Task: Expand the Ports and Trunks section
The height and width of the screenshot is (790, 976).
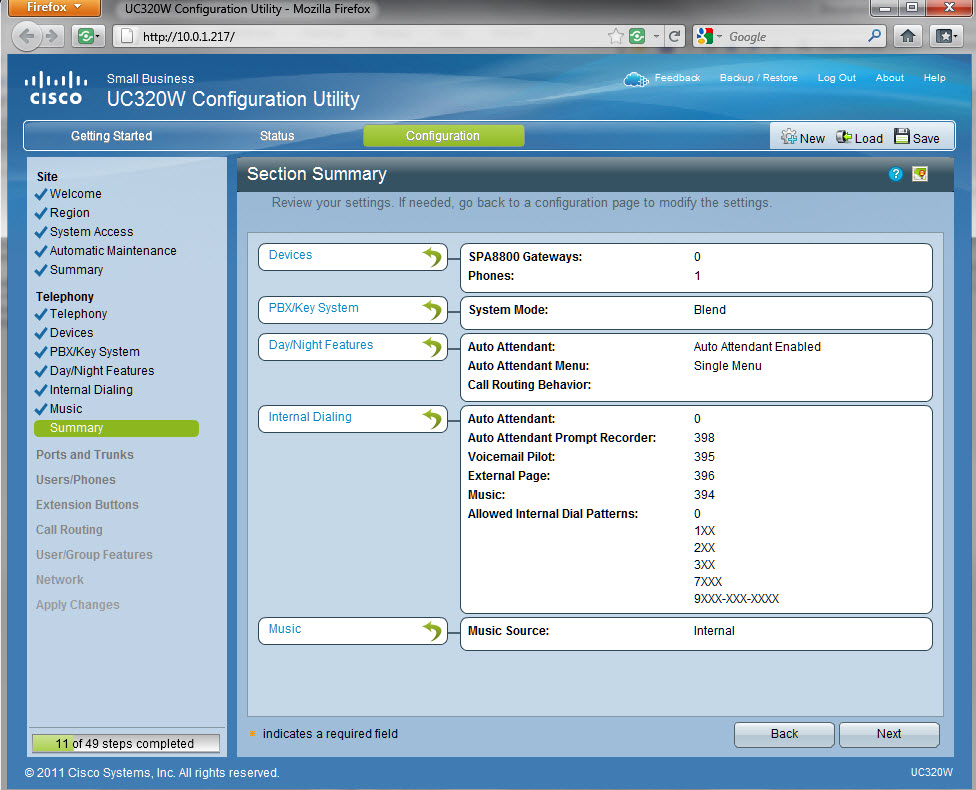Action: tap(85, 455)
